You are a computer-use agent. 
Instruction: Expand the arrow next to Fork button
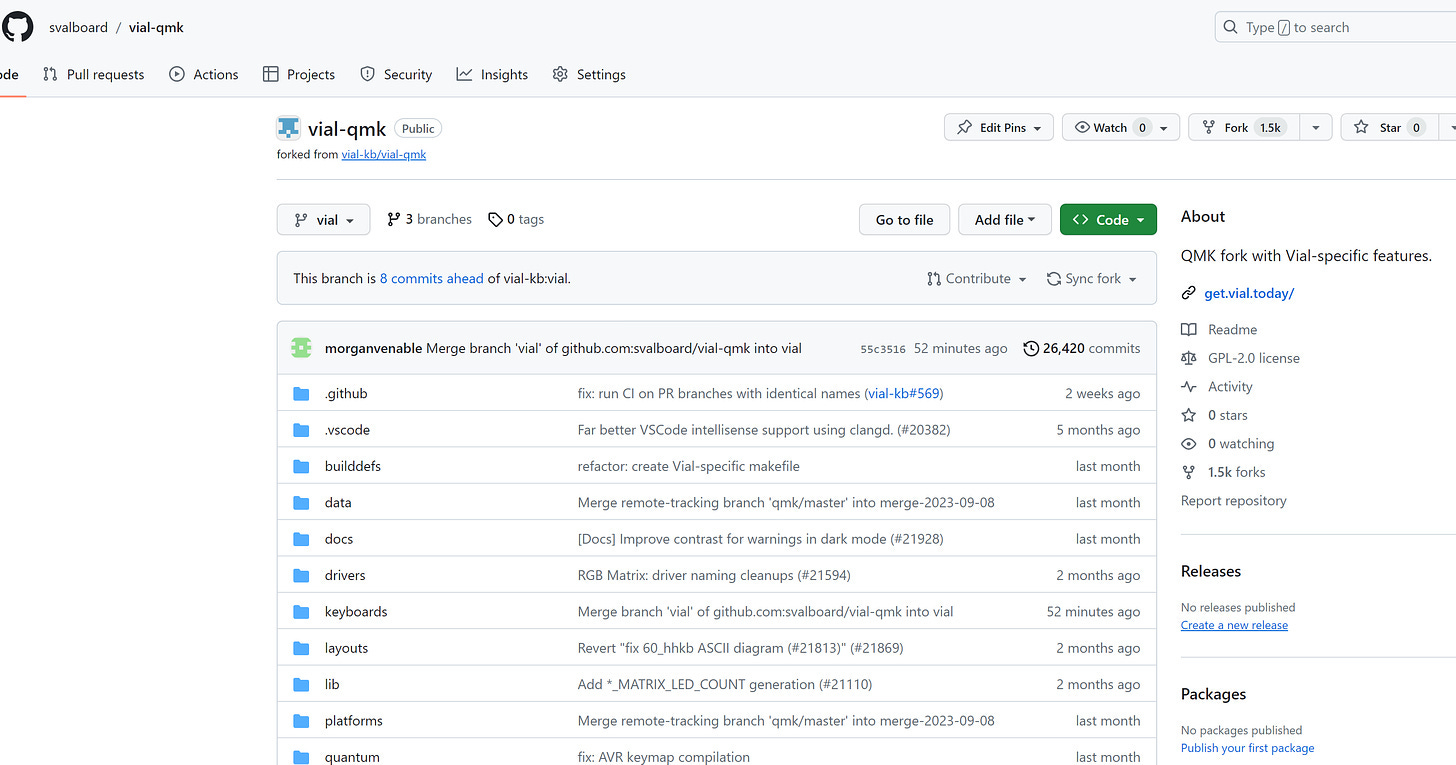point(1315,128)
